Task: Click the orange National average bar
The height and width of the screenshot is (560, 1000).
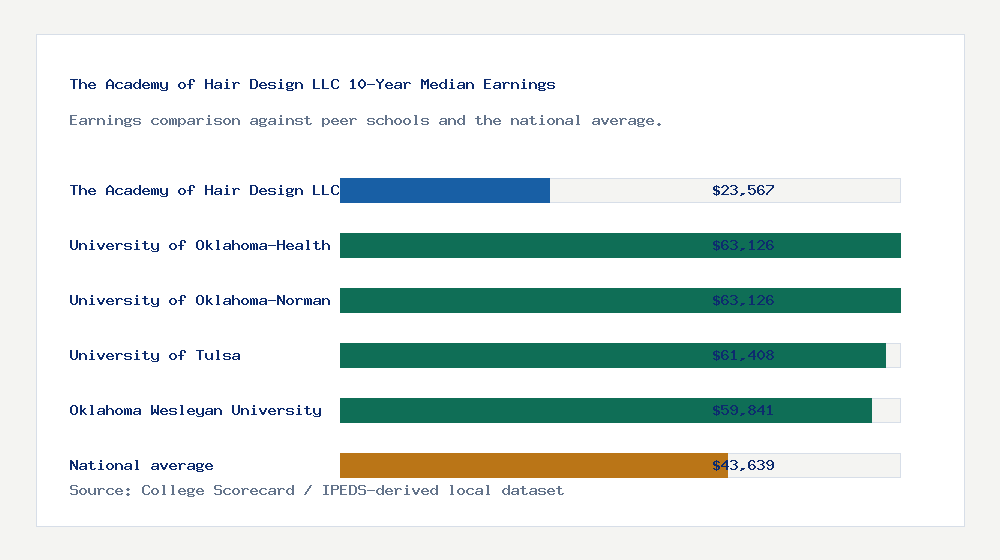Action: click(534, 466)
